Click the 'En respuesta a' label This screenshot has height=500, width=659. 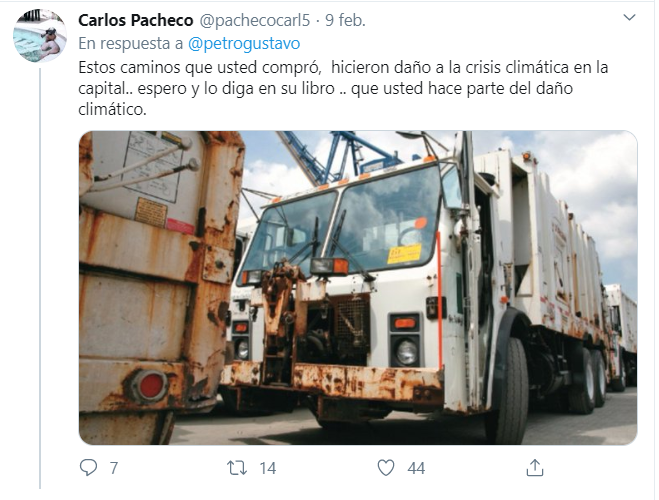[131, 44]
